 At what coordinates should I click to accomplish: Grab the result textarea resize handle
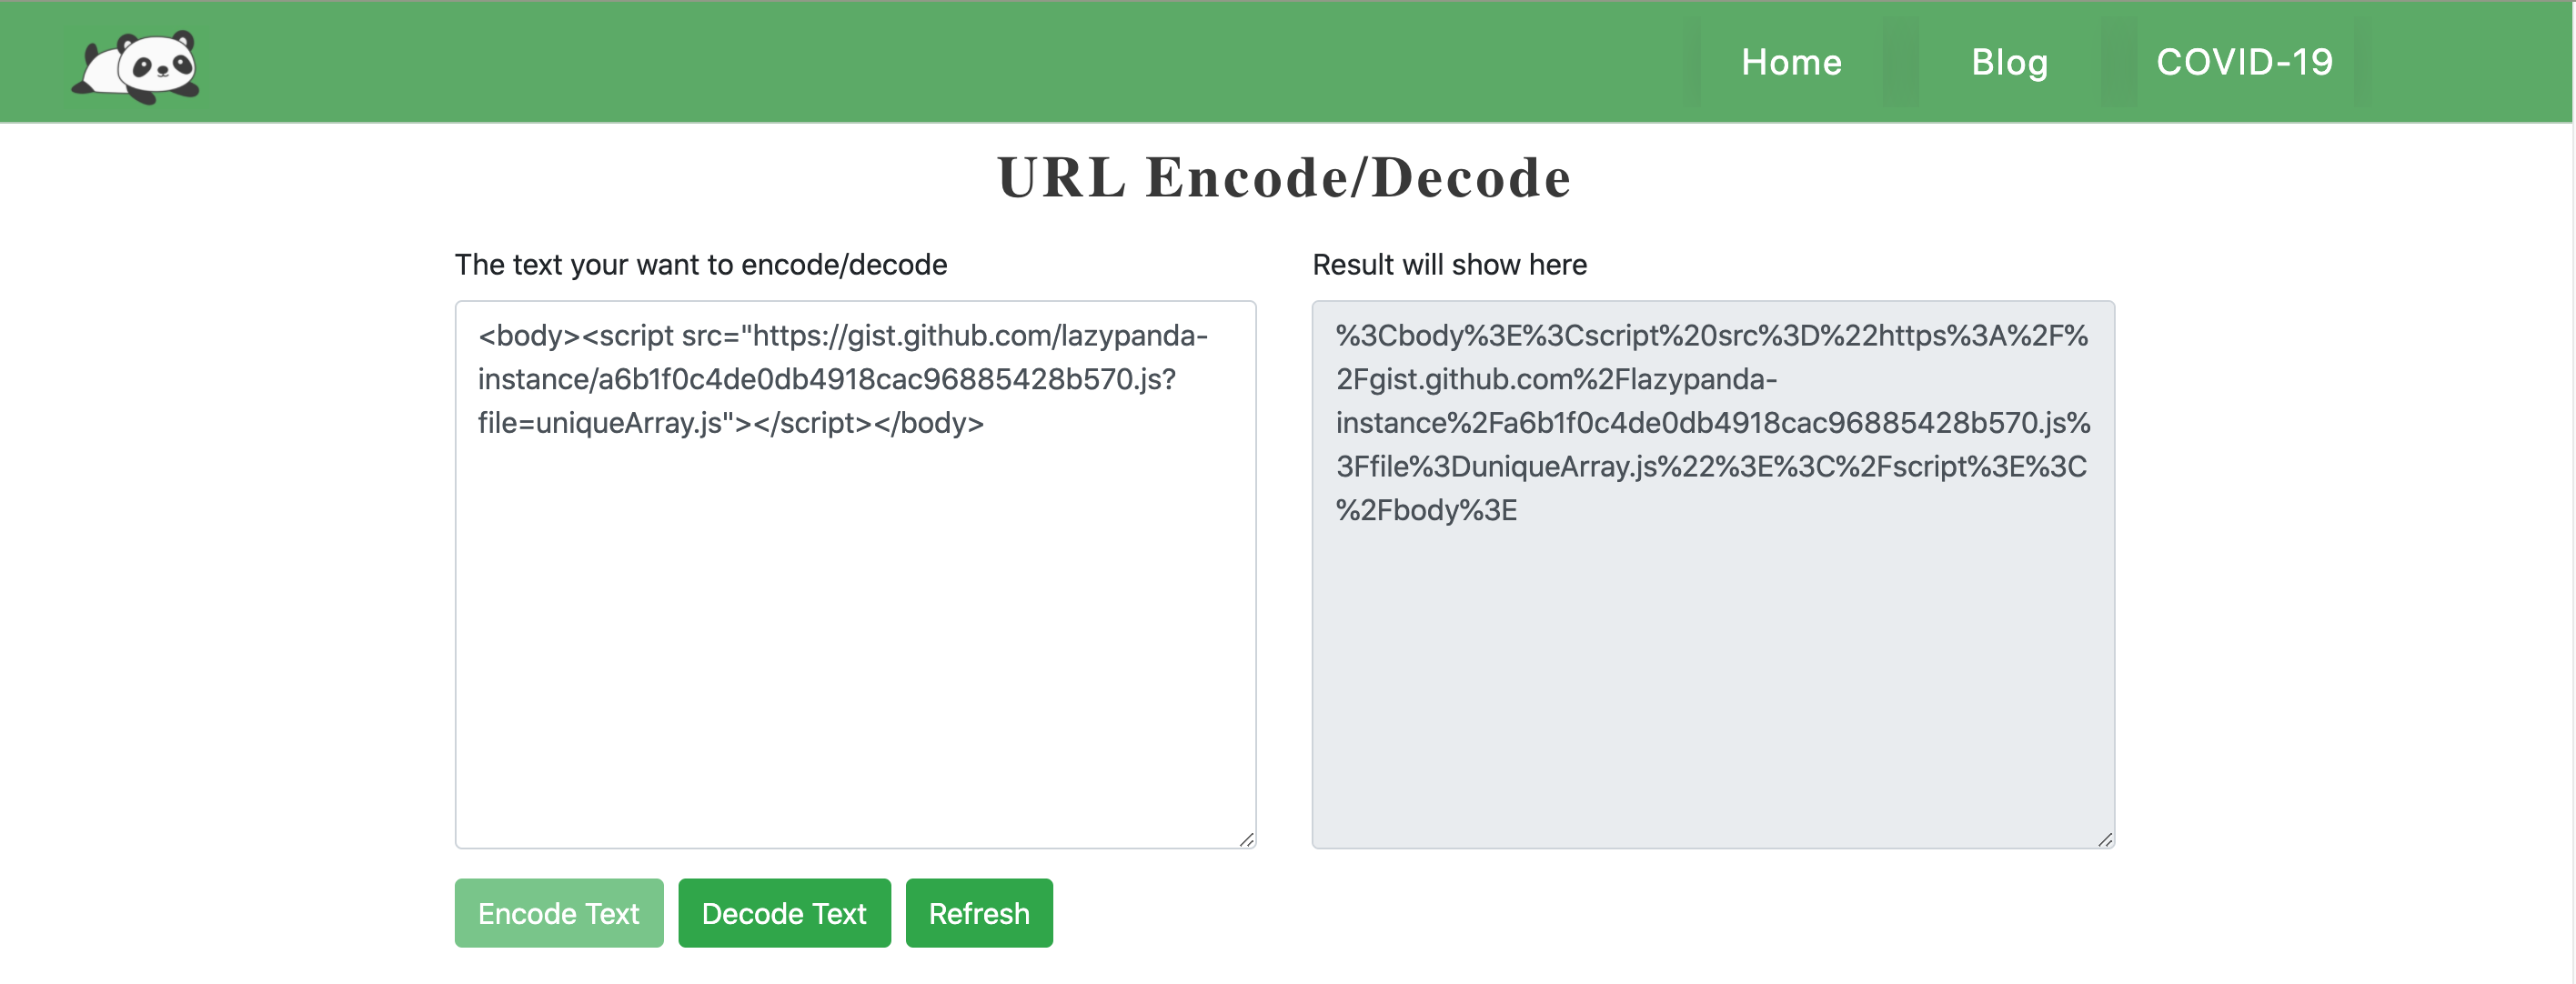tap(2105, 839)
